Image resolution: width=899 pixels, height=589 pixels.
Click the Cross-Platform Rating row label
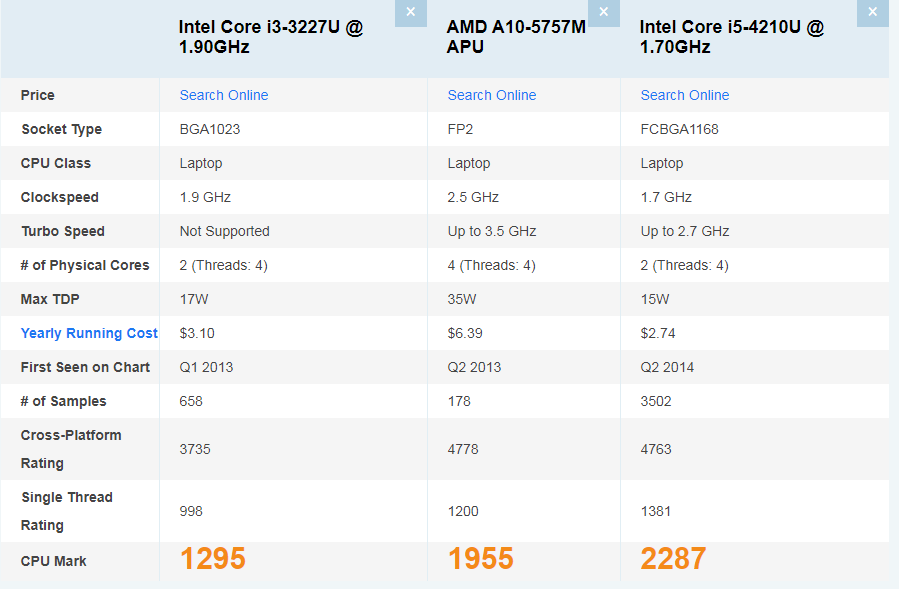pos(71,449)
